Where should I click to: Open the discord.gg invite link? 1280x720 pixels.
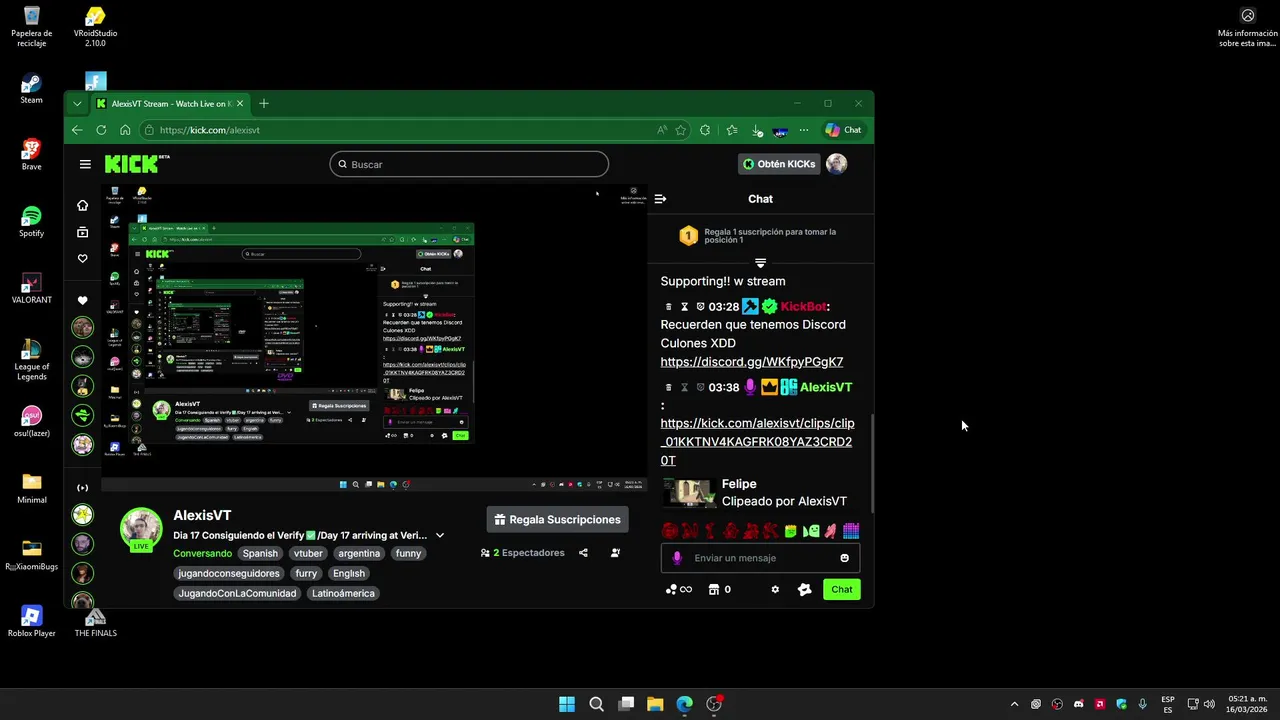pyautogui.click(x=752, y=362)
